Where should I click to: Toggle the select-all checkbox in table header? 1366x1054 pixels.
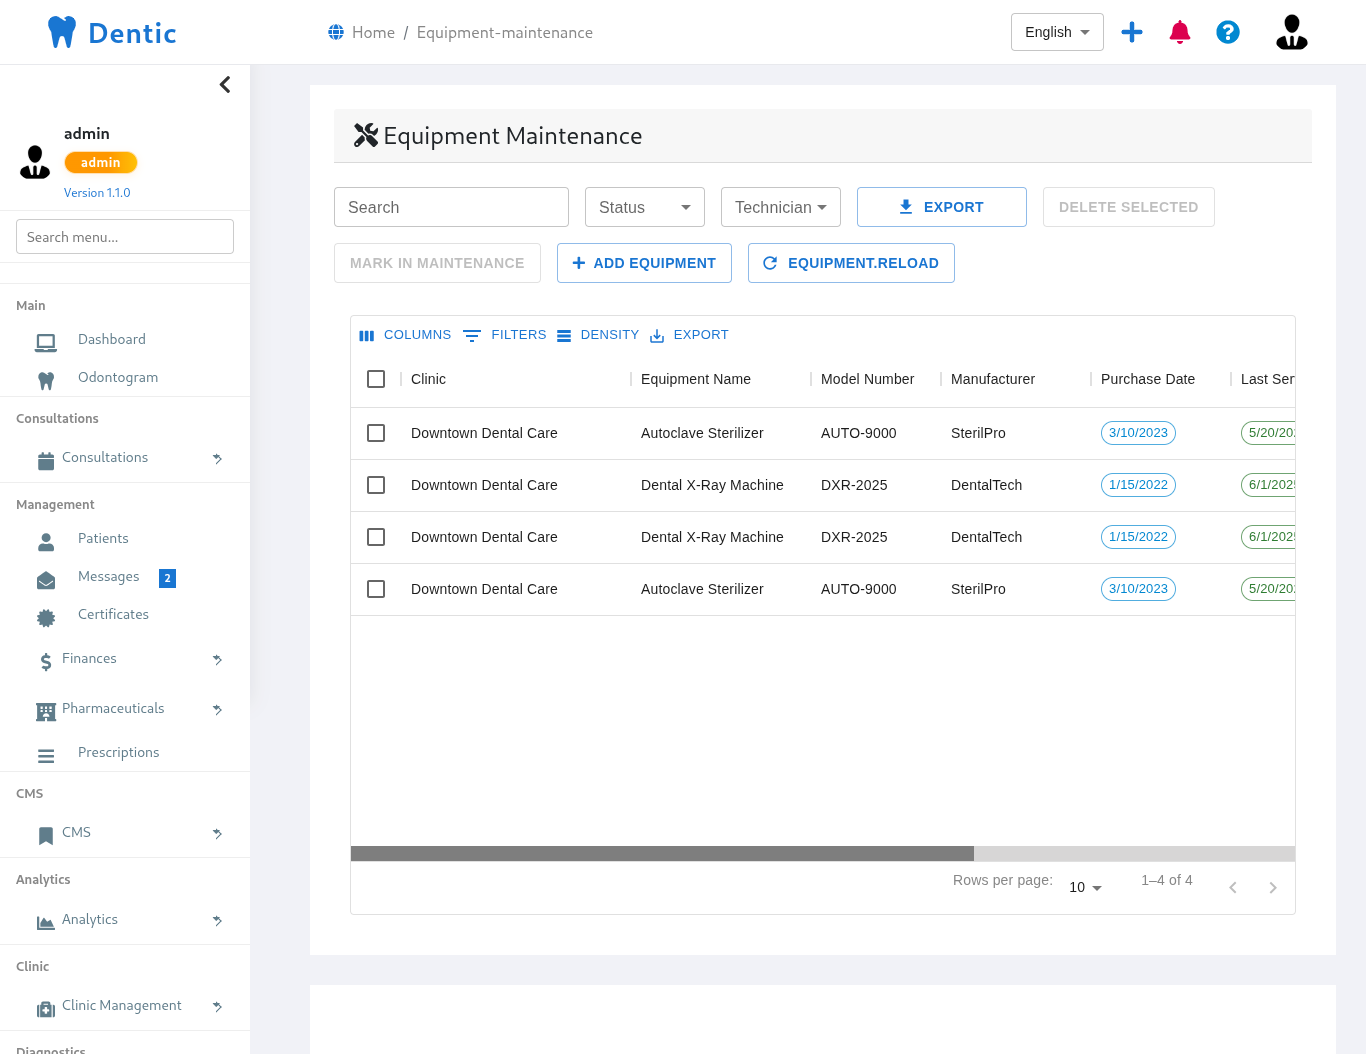376,379
